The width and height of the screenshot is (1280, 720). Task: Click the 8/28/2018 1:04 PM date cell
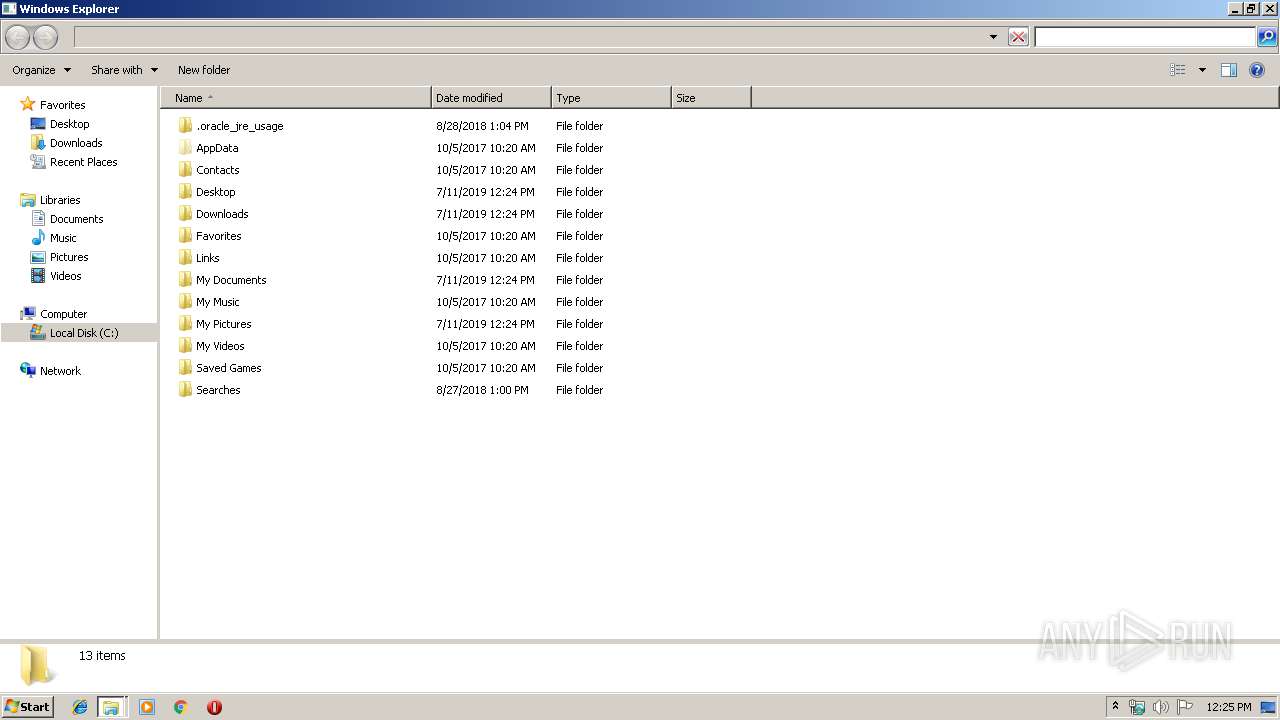coord(482,126)
